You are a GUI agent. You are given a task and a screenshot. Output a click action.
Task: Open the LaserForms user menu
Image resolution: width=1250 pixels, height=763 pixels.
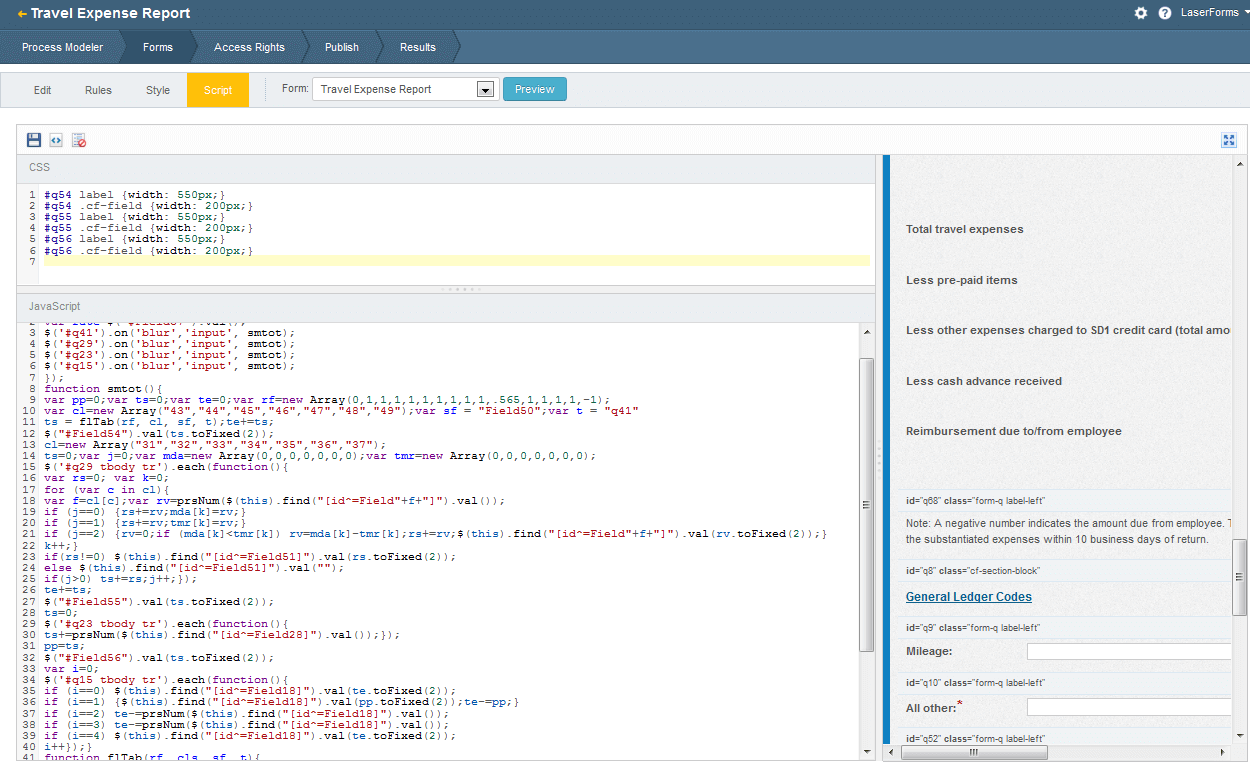(x=1215, y=13)
